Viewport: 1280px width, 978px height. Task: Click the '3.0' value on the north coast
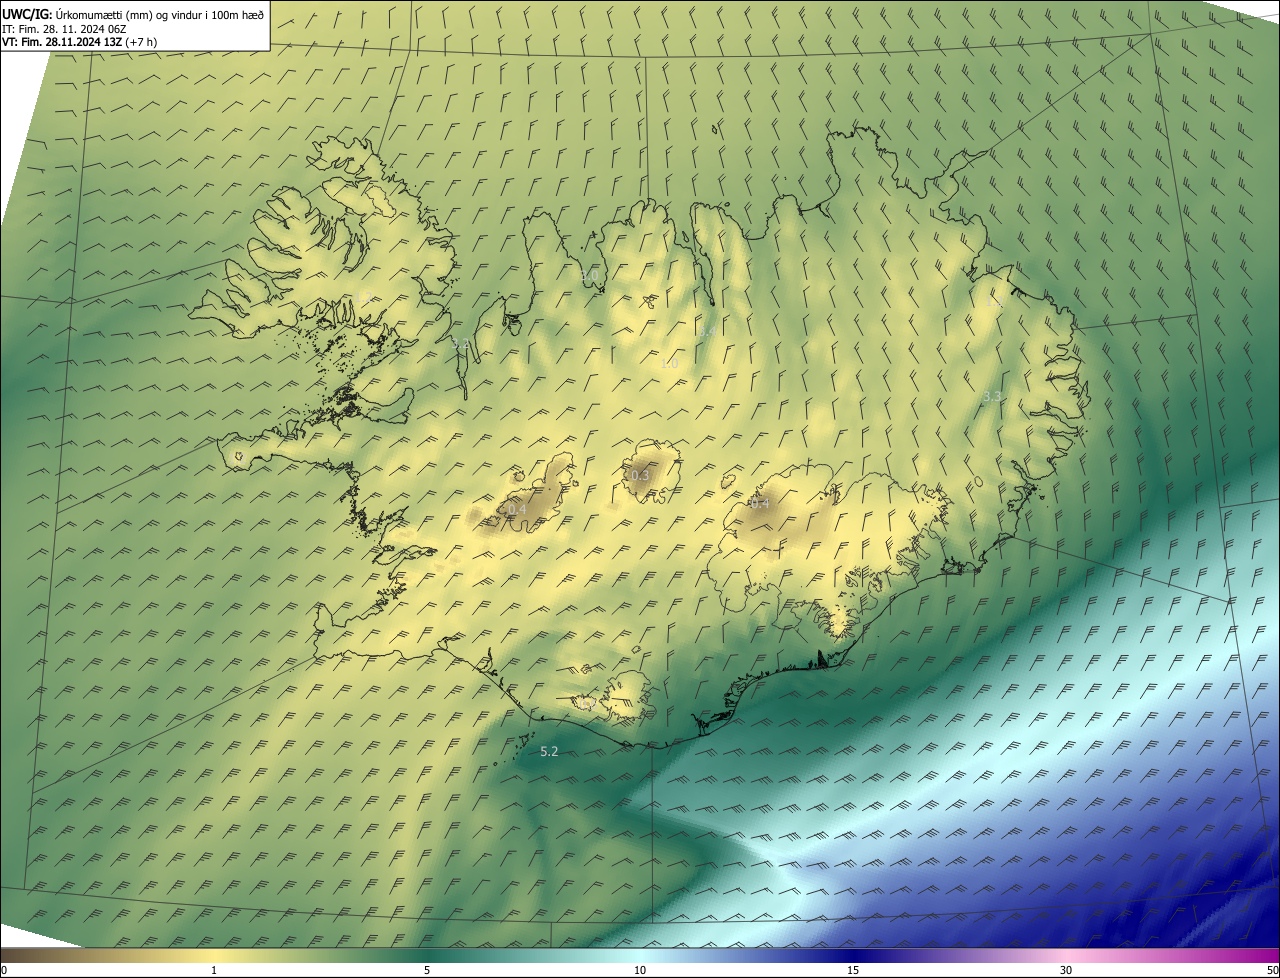(589, 275)
